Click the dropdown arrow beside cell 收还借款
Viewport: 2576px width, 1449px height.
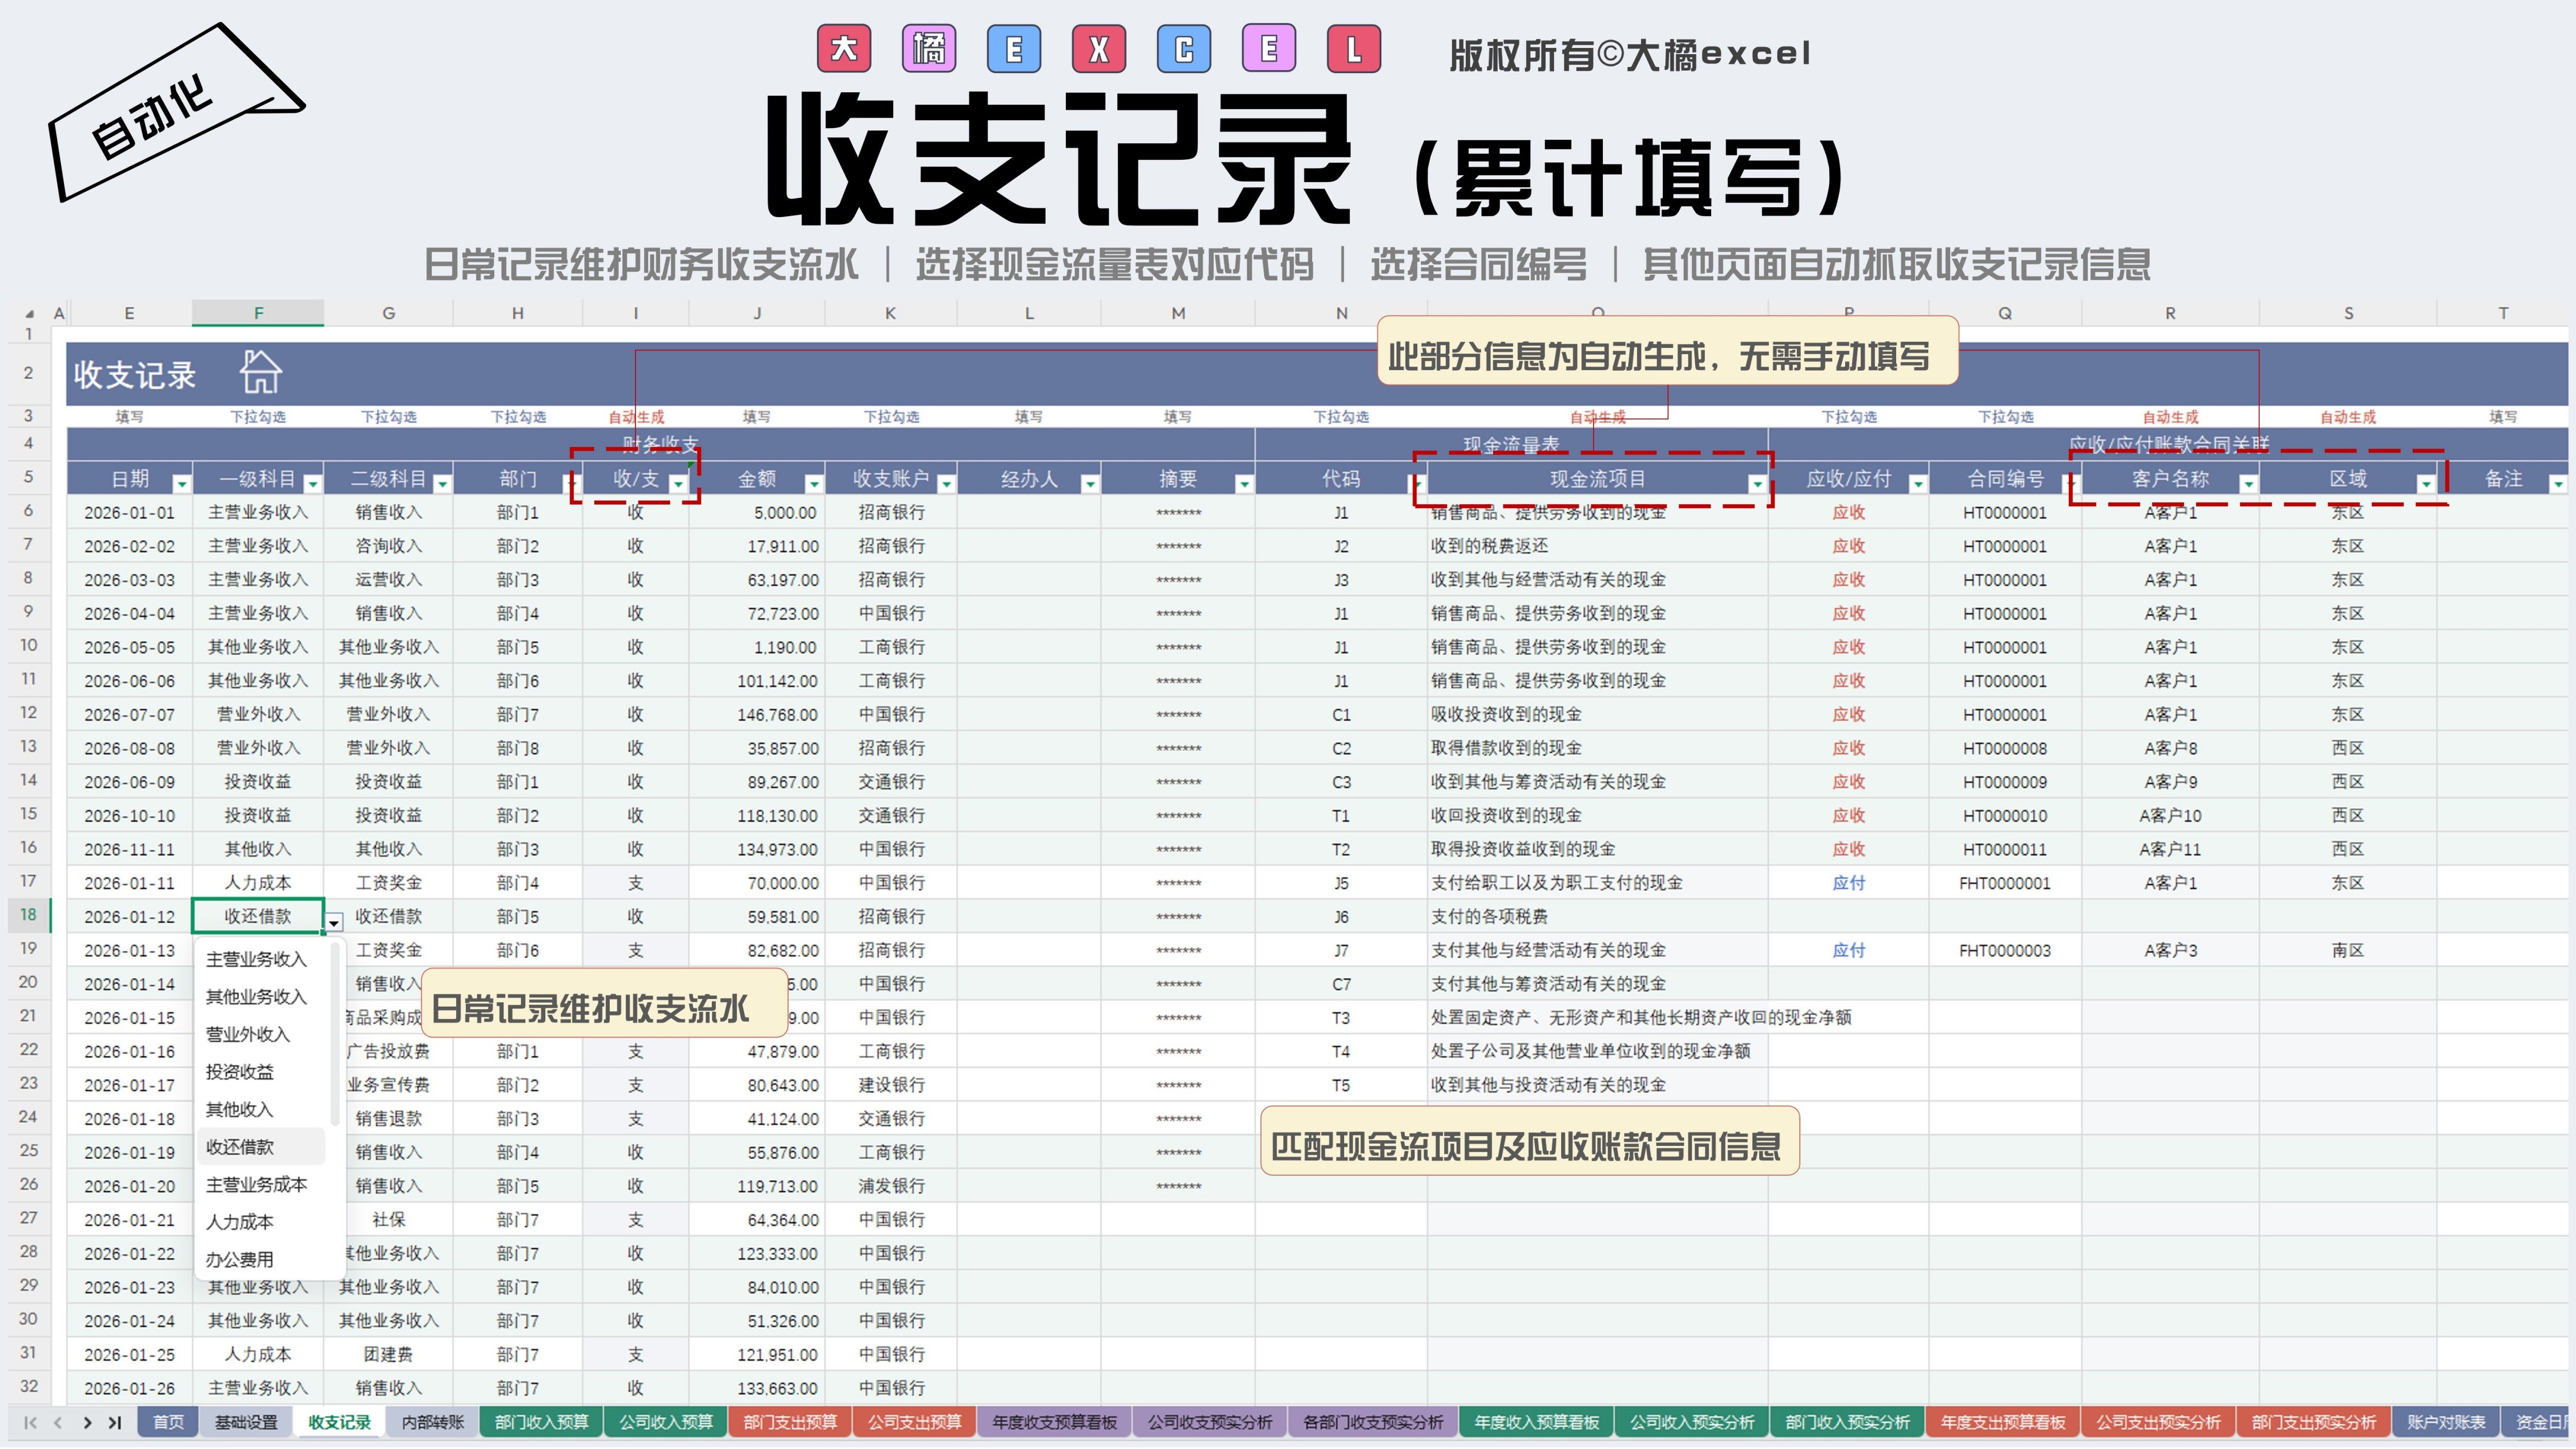coord(334,922)
